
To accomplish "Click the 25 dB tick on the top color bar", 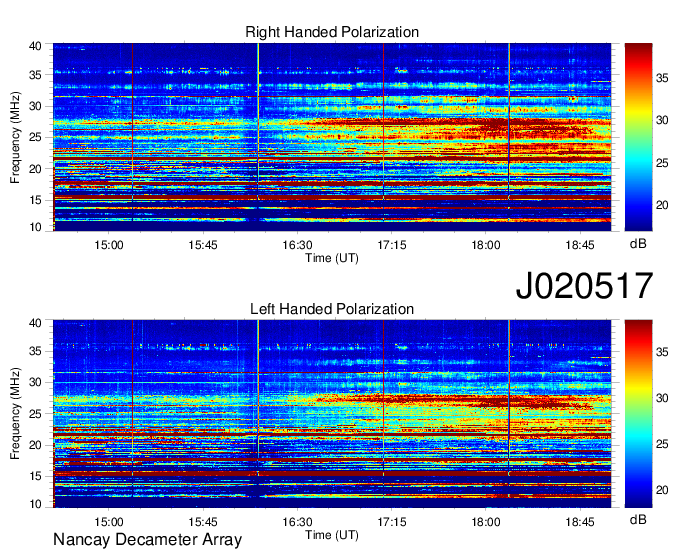I will tap(662, 163).
